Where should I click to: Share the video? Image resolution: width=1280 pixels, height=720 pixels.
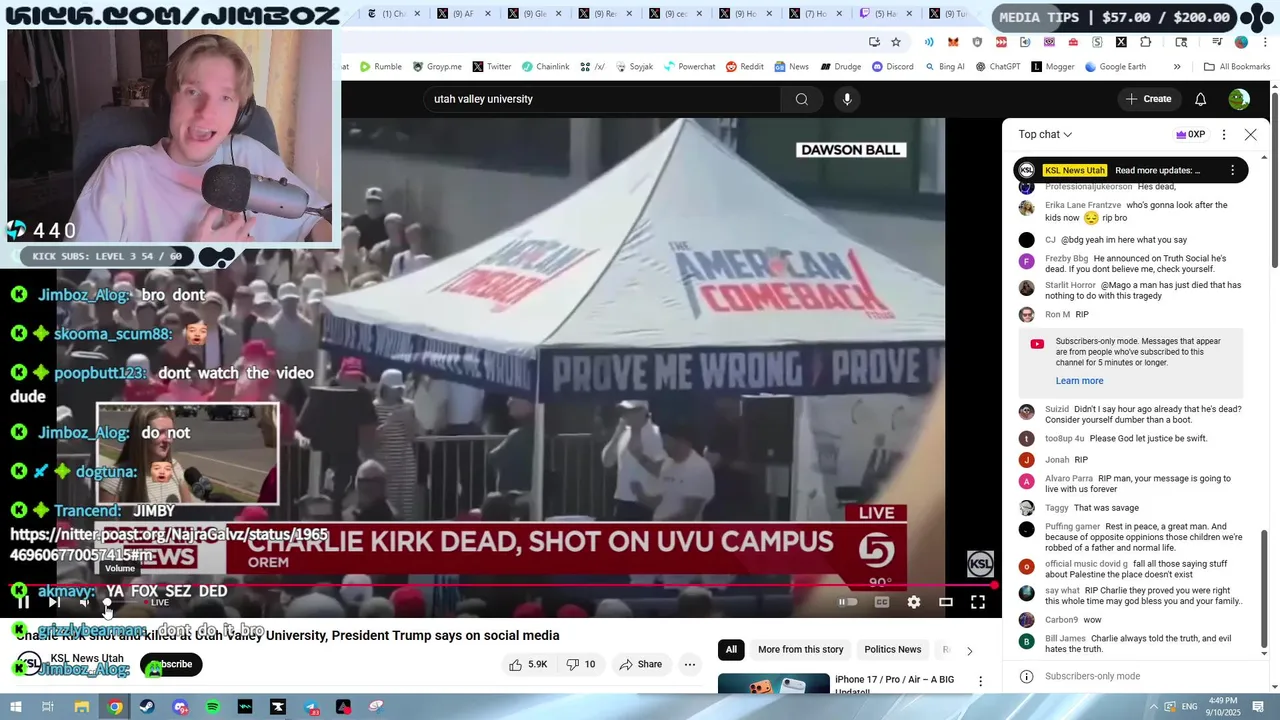(x=640, y=664)
